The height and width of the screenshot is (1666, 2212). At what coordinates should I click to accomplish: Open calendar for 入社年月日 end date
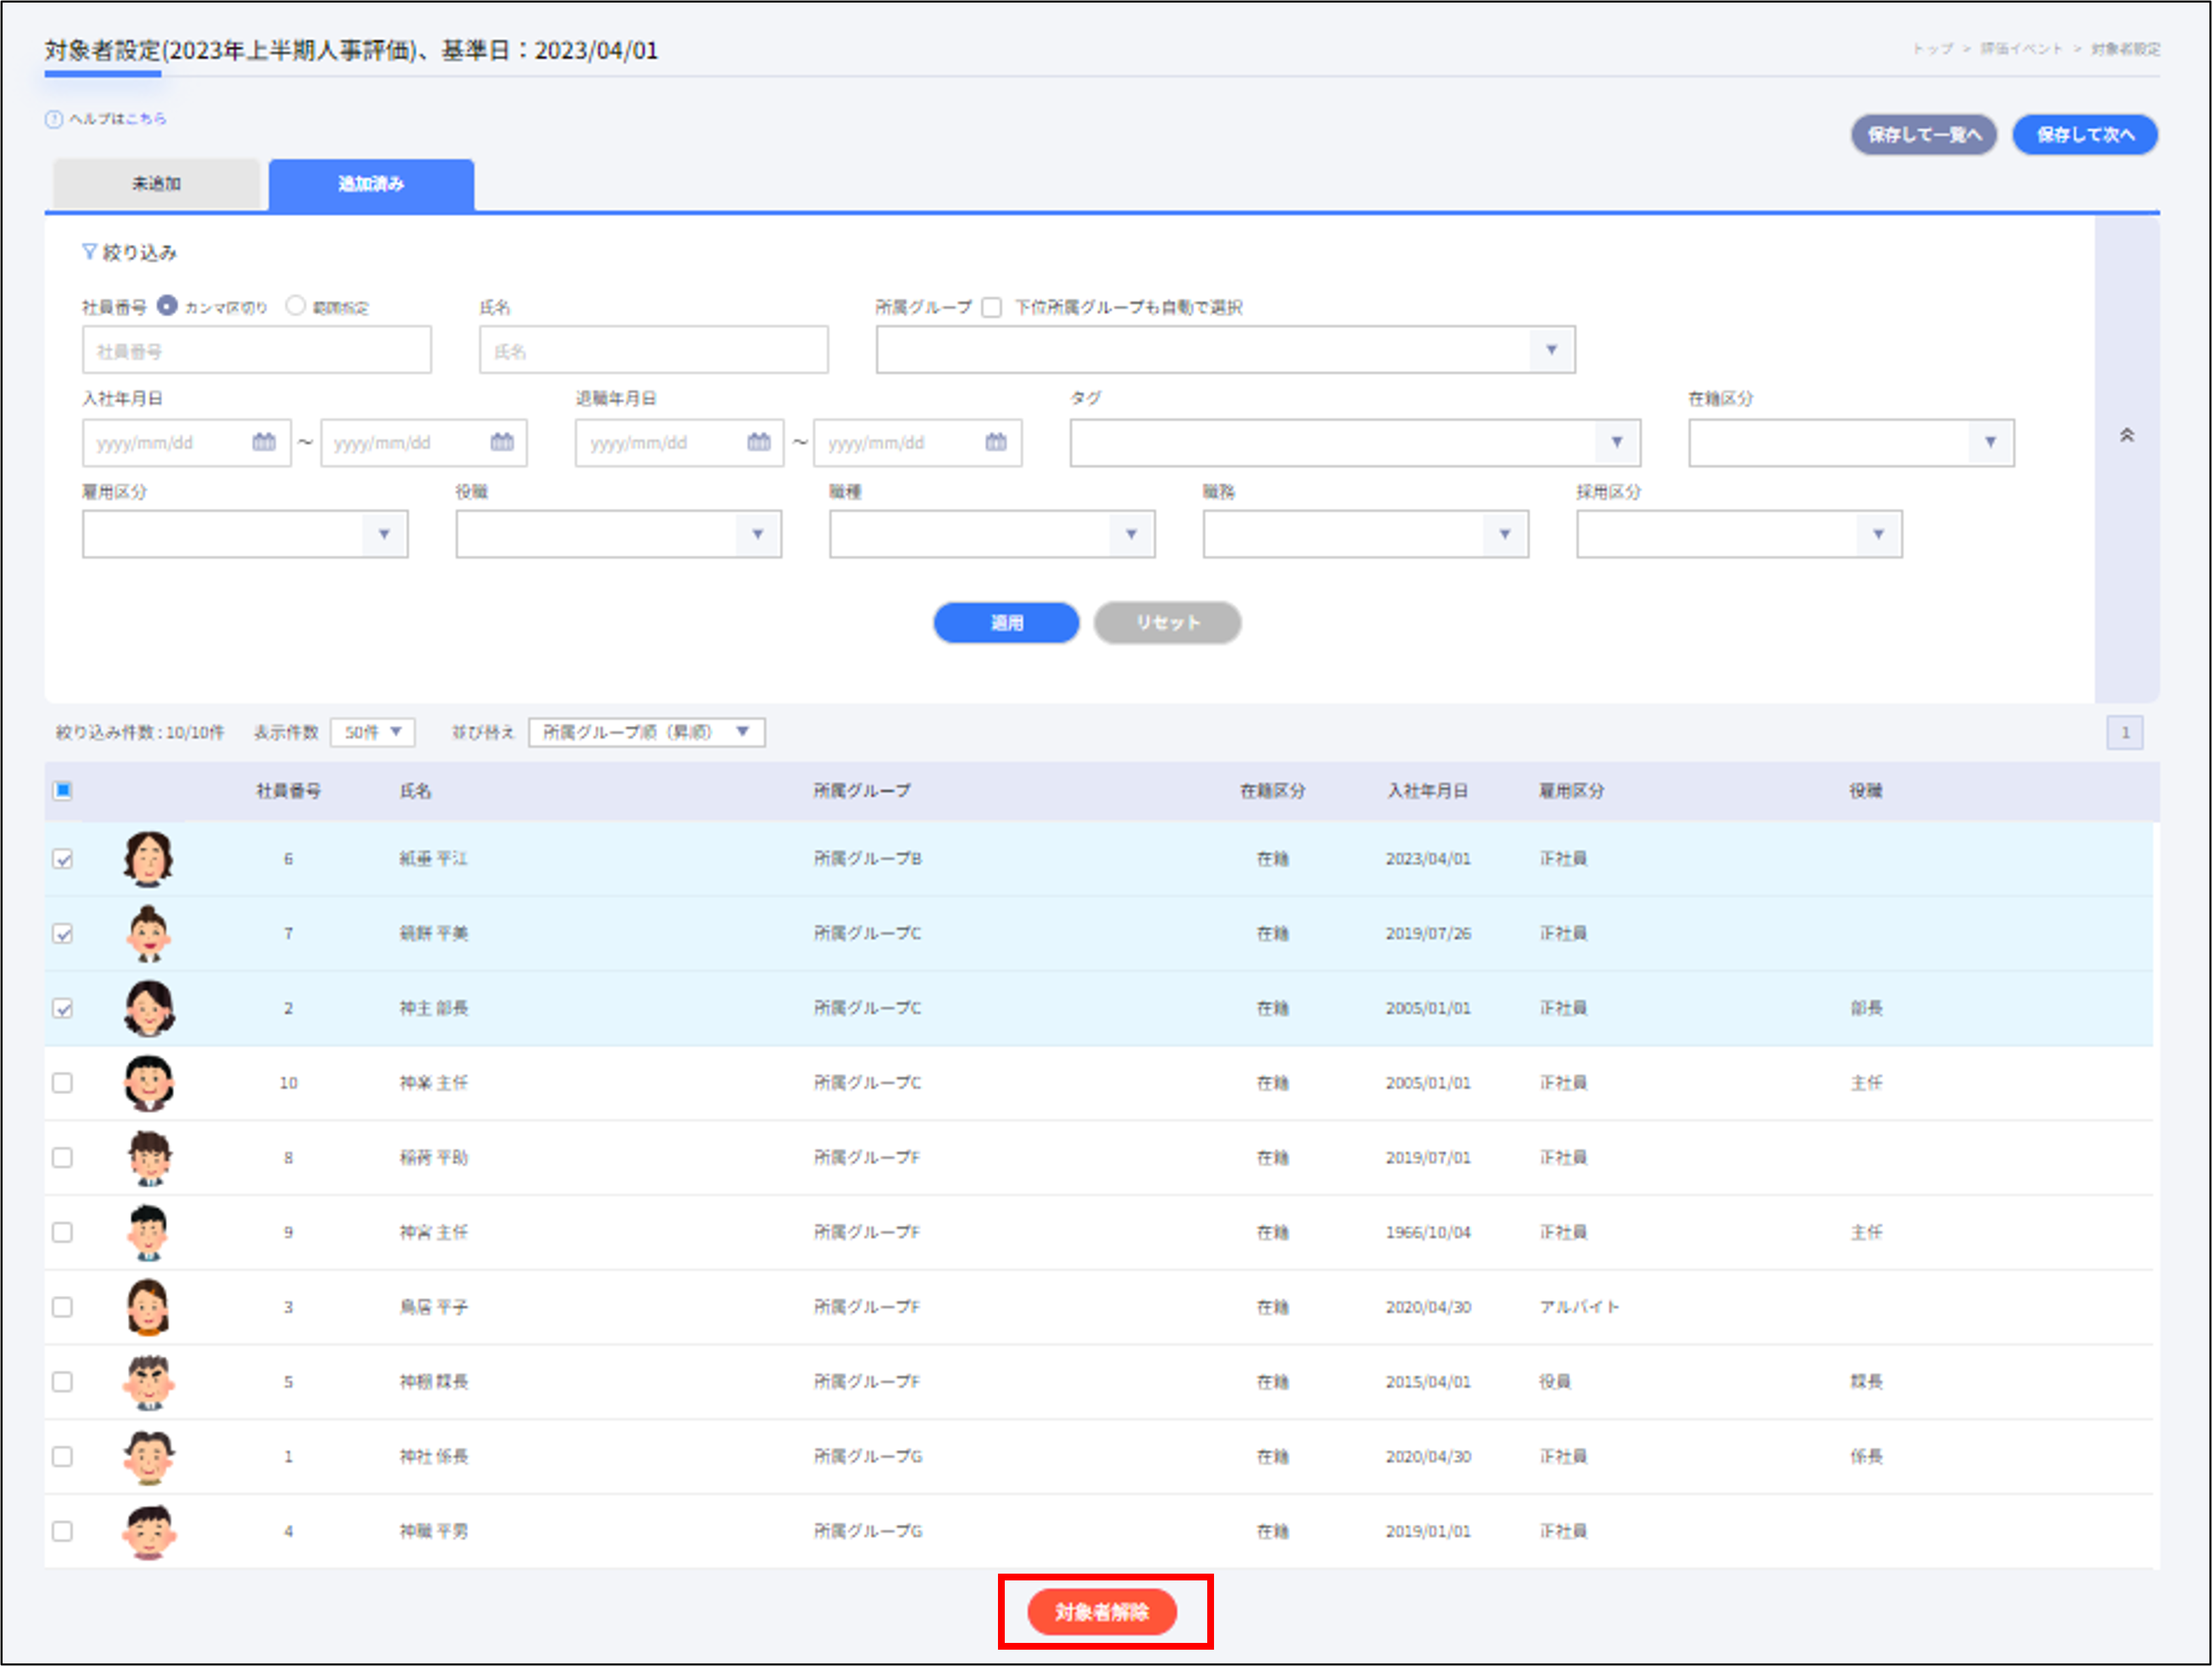pyautogui.click(x=502, y=442)
